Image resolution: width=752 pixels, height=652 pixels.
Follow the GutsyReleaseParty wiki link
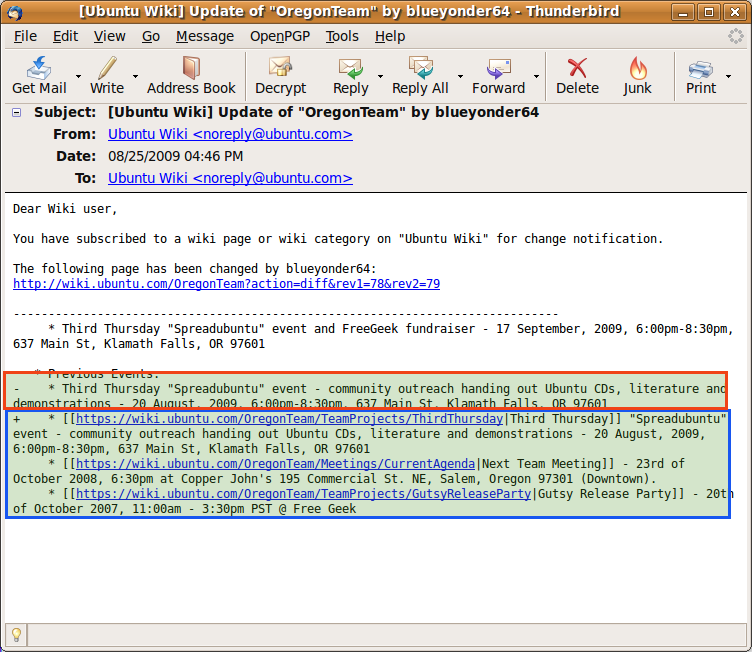[x=303, y=494]
